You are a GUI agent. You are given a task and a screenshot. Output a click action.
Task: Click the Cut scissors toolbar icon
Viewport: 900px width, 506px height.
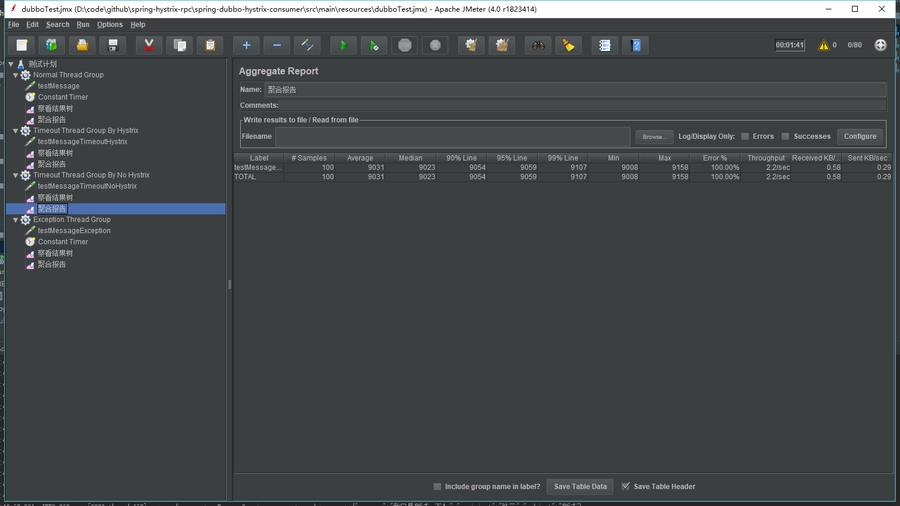pos(149,45)
